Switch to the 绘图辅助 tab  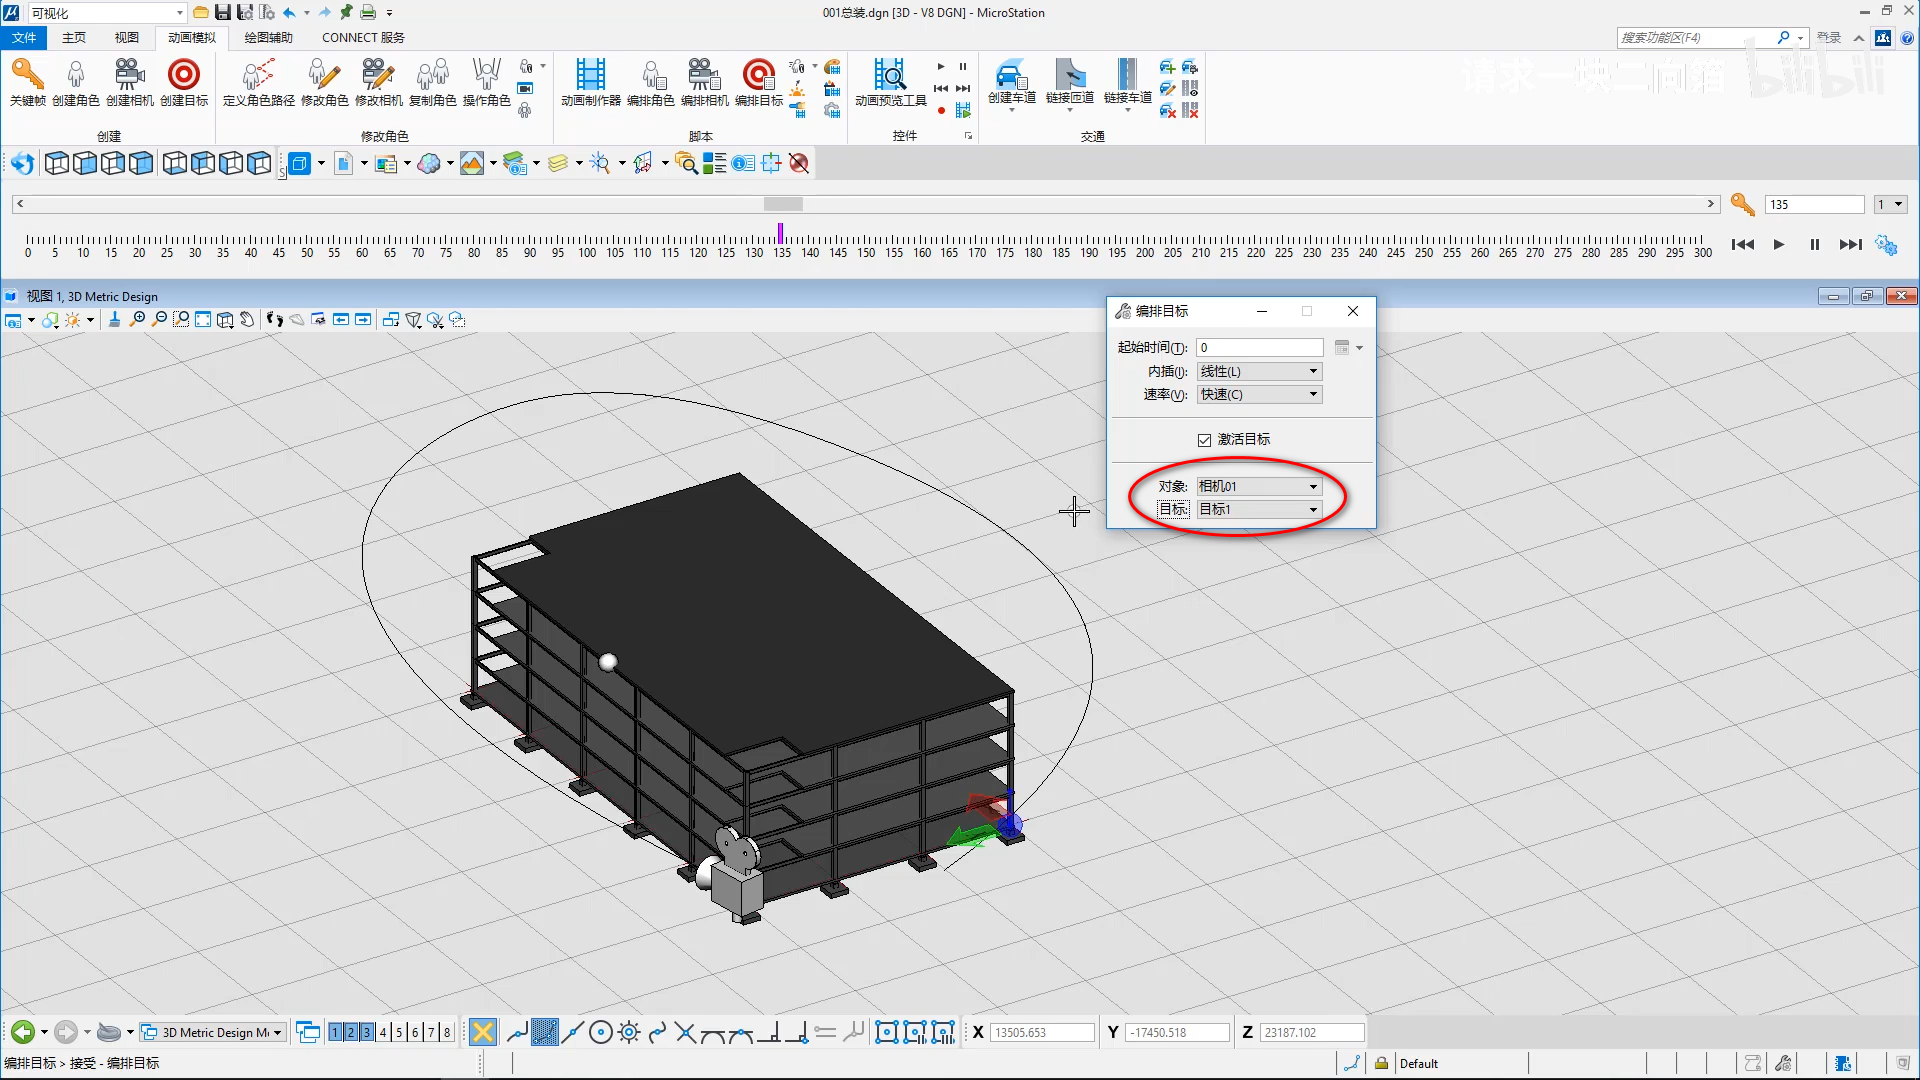coord(268,38)
